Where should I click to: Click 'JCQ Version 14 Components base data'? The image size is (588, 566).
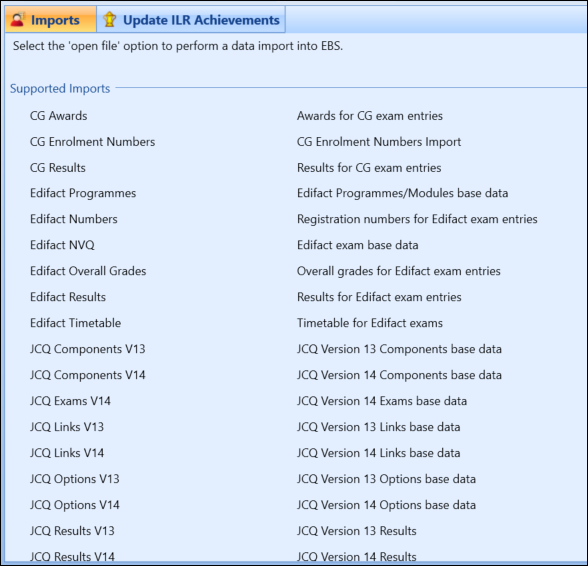(399, 375)
